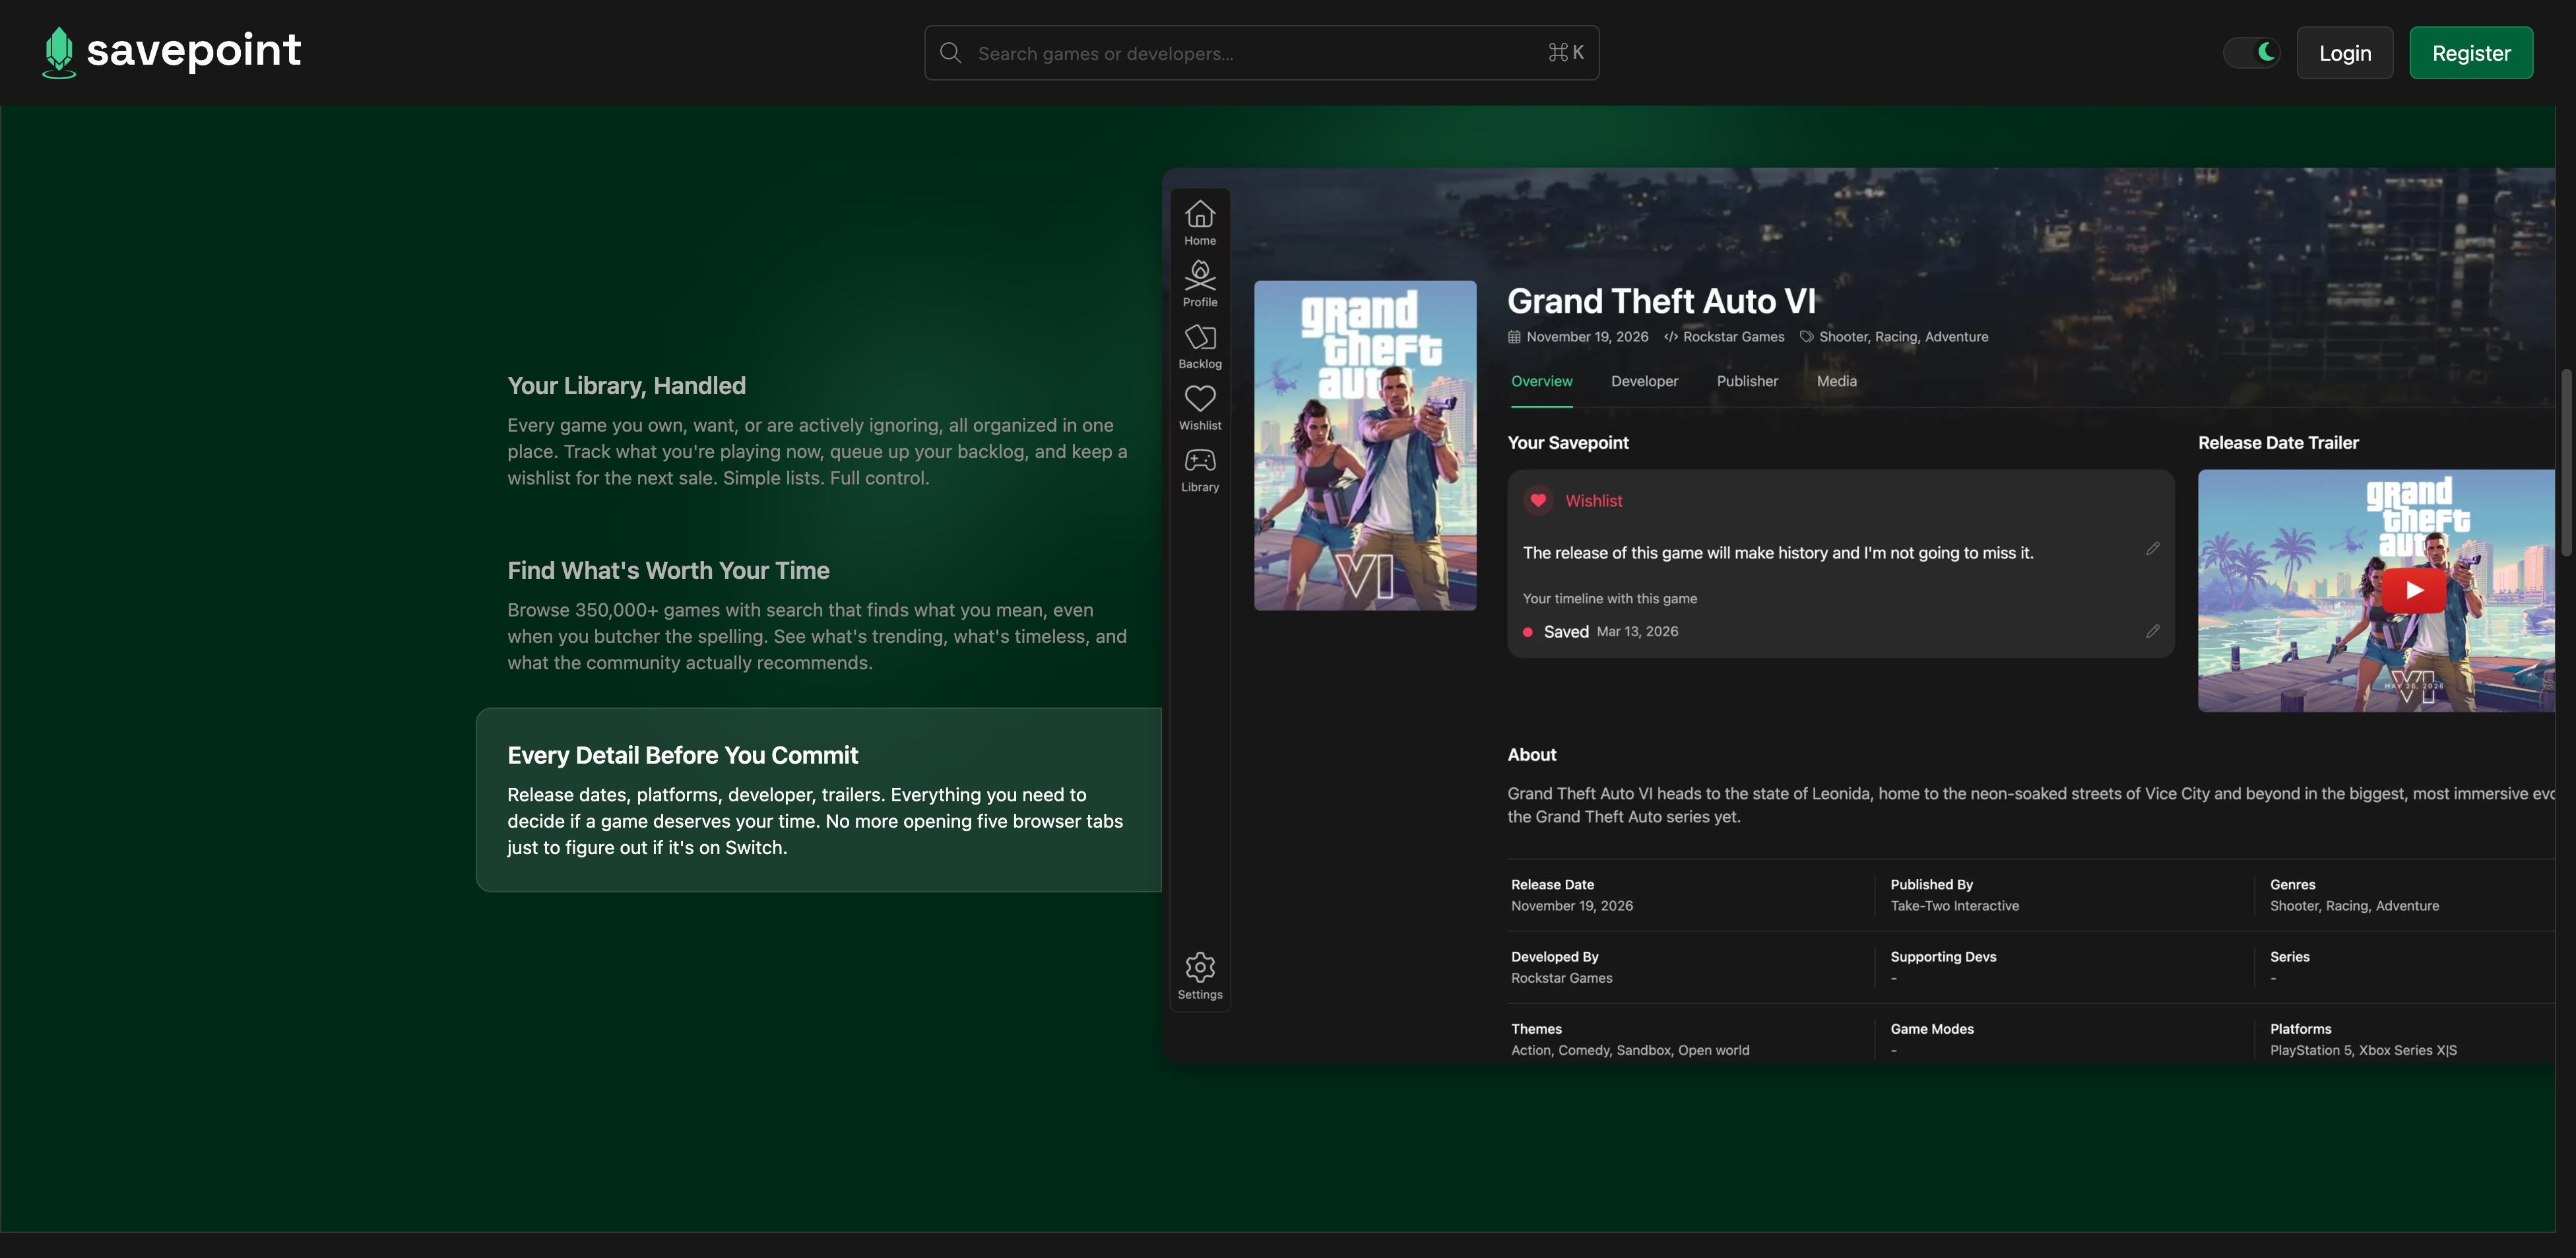
Task: Click the red Wishlist heart badge
Action: (x=1538, y=501)
